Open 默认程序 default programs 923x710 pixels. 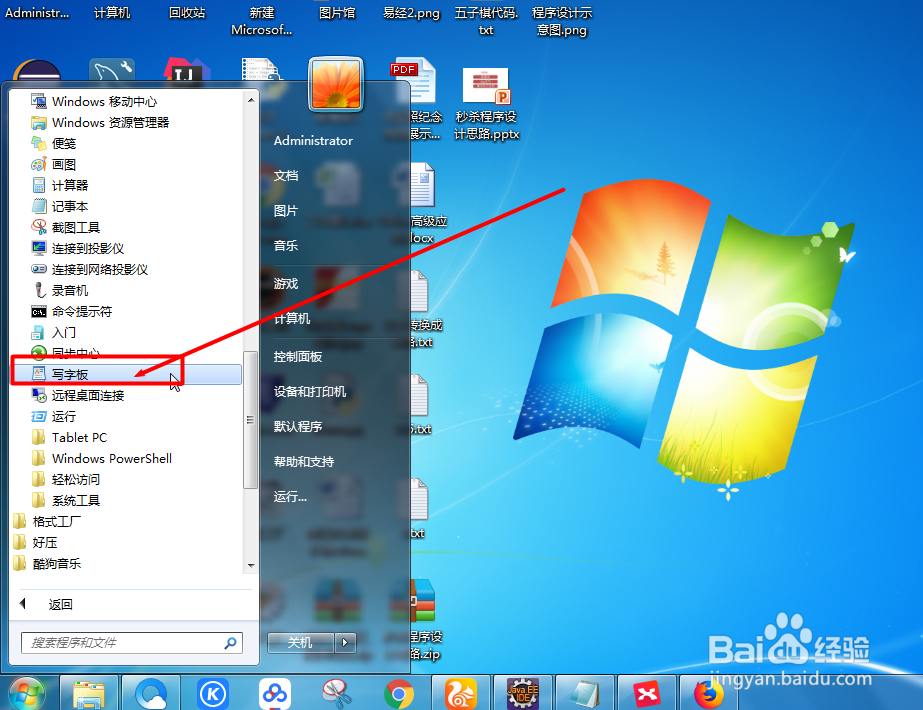tap(298, 427)
